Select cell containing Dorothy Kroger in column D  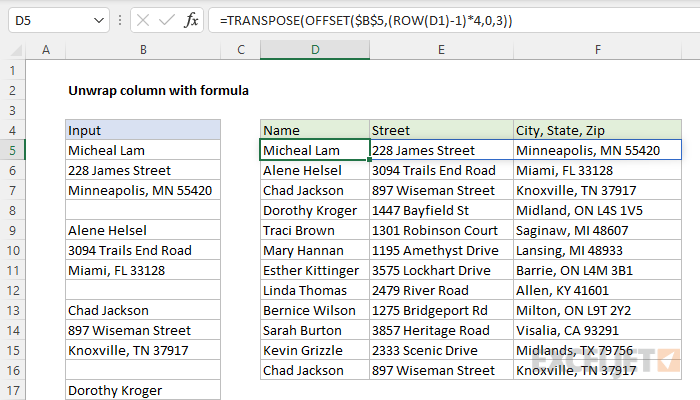point(315,210)
